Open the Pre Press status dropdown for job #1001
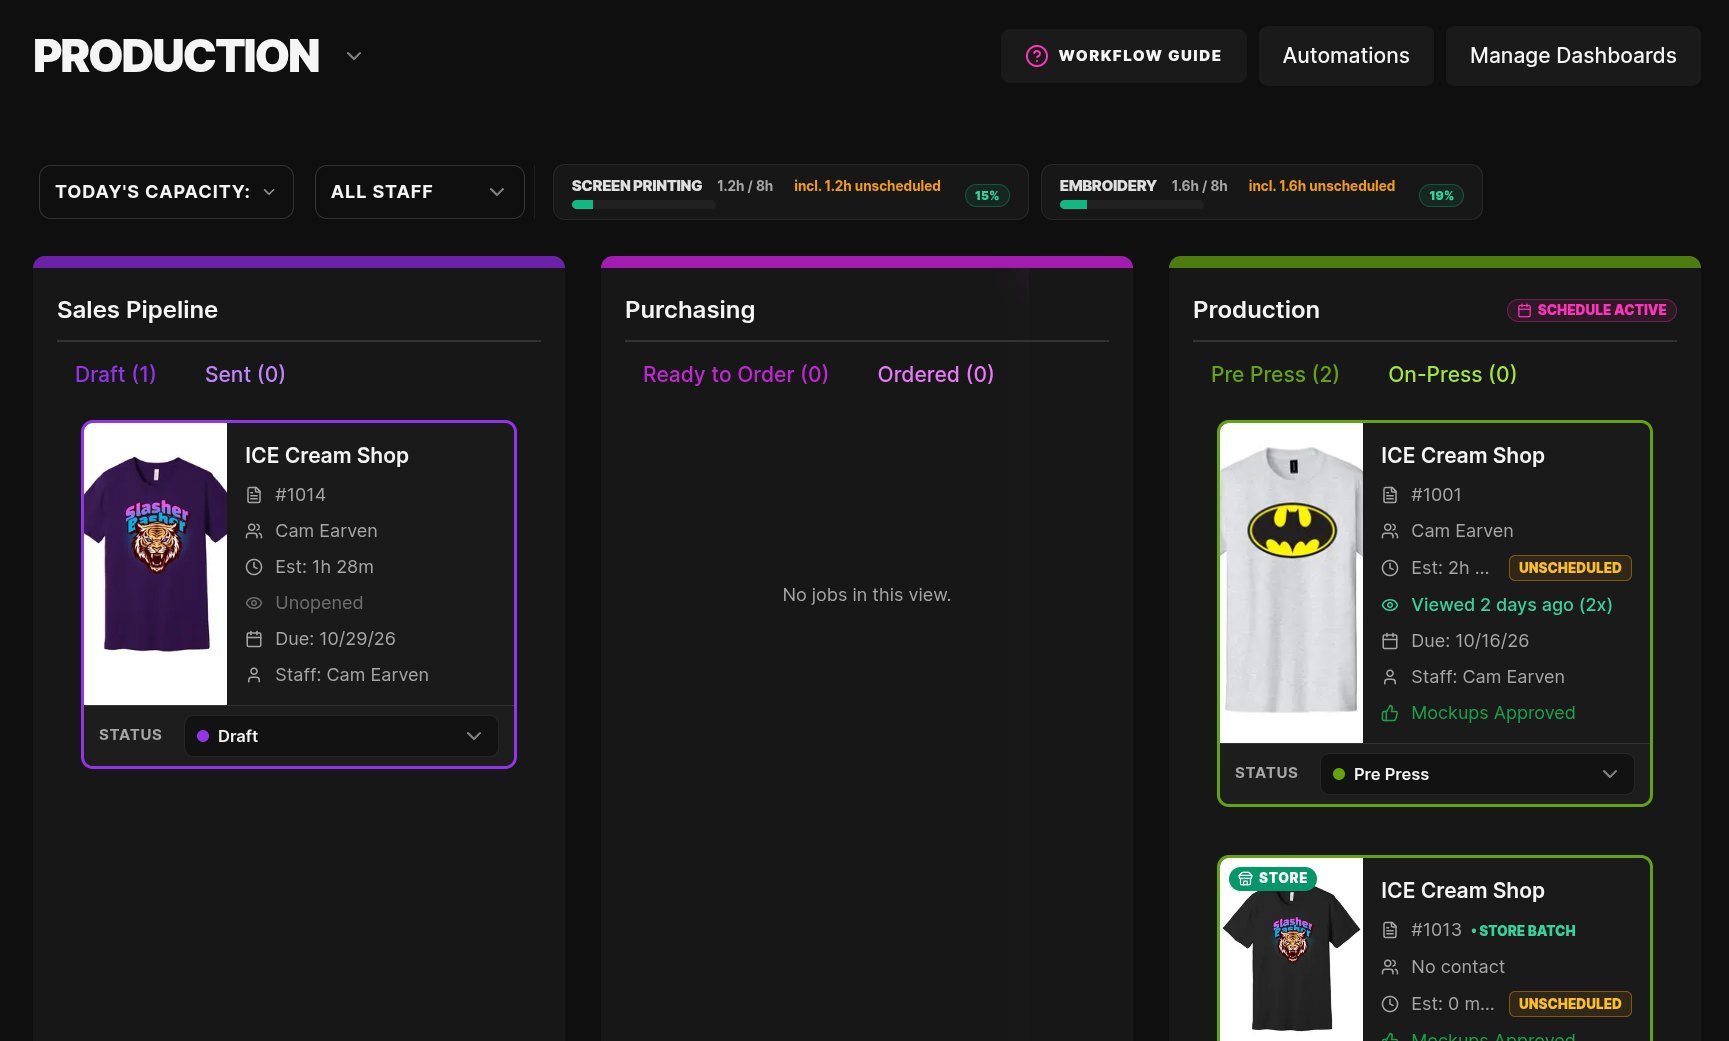The width and height of the screenshot is (1729, 1041). pos(1477,774)
